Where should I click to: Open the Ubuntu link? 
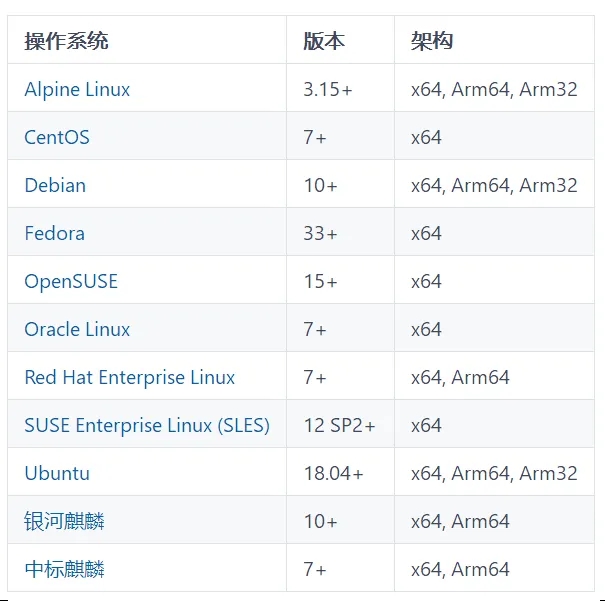(57, 473)
